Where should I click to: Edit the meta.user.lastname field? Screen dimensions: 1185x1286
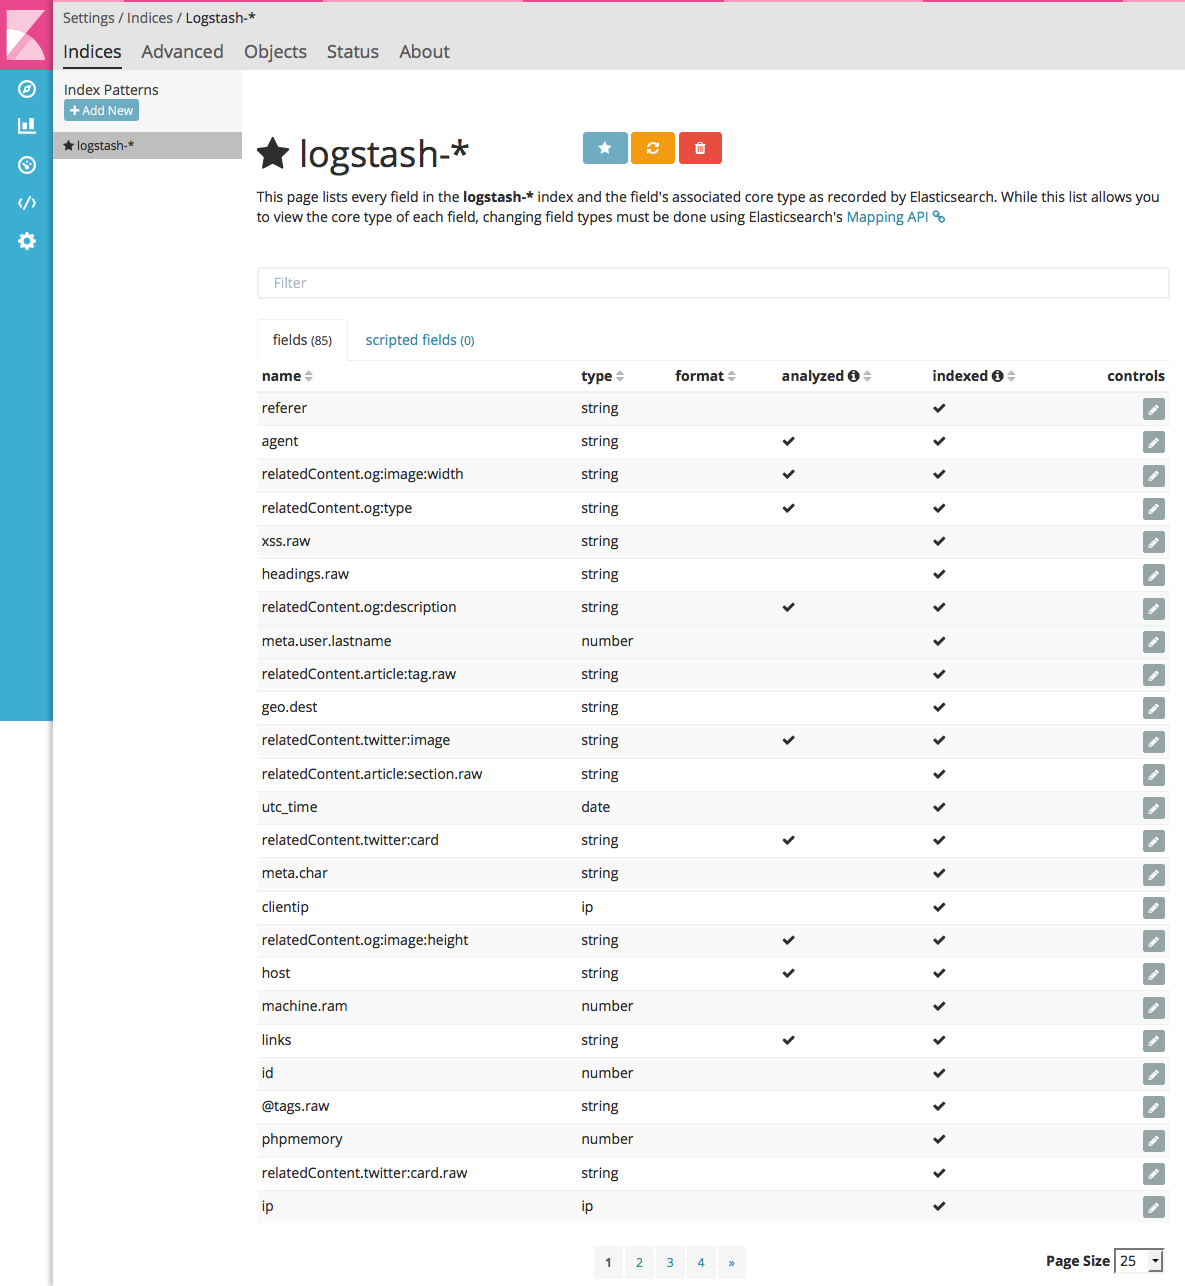[1154, 642]
